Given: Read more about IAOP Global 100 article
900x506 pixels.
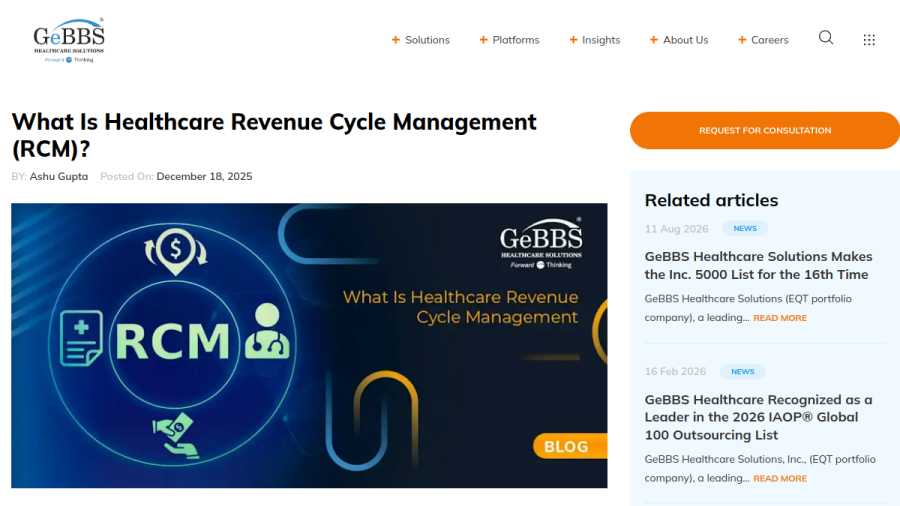Looking at the screenshot, I should click(x=779, y=478).
